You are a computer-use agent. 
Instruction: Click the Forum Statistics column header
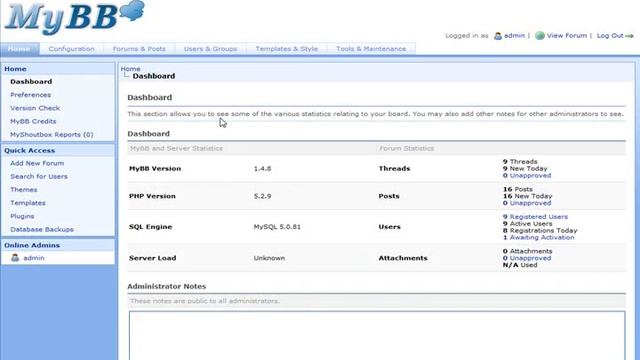tap(407, 149)
